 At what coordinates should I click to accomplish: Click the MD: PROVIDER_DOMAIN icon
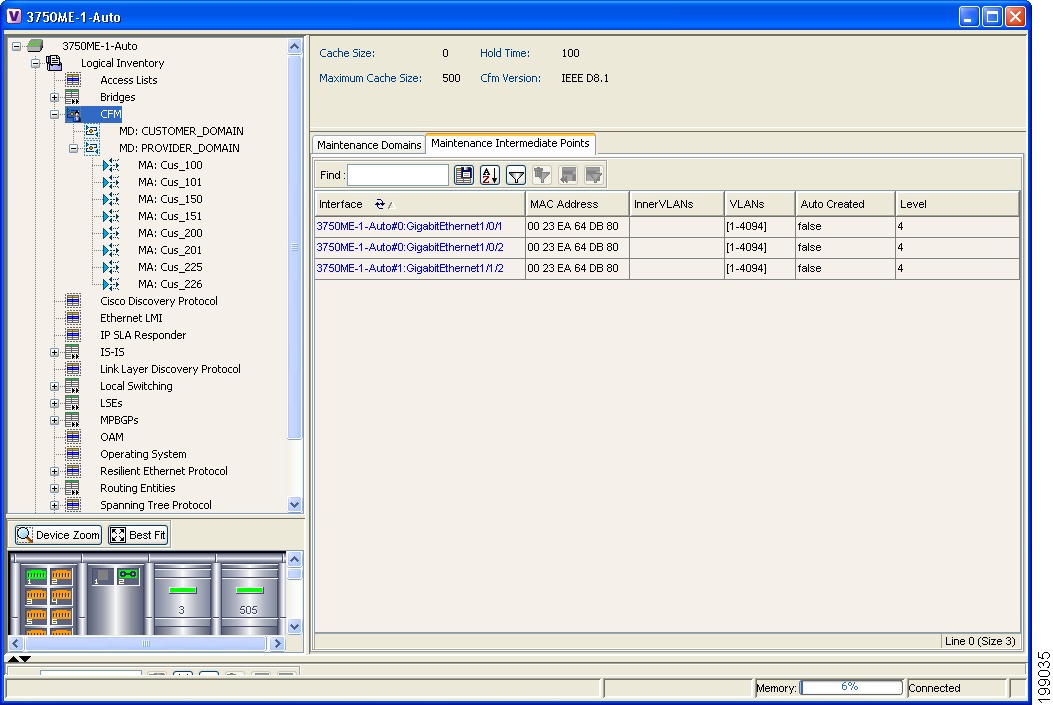coord(92,148)
